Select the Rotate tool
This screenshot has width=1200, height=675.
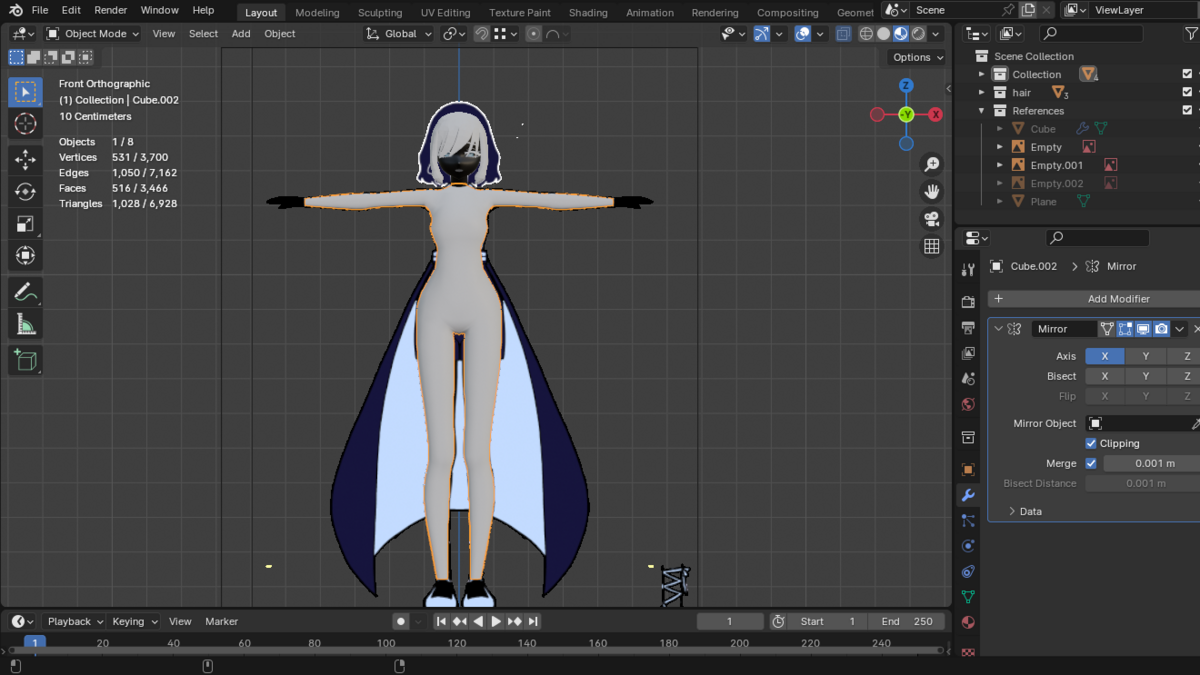tap(26, 191)
